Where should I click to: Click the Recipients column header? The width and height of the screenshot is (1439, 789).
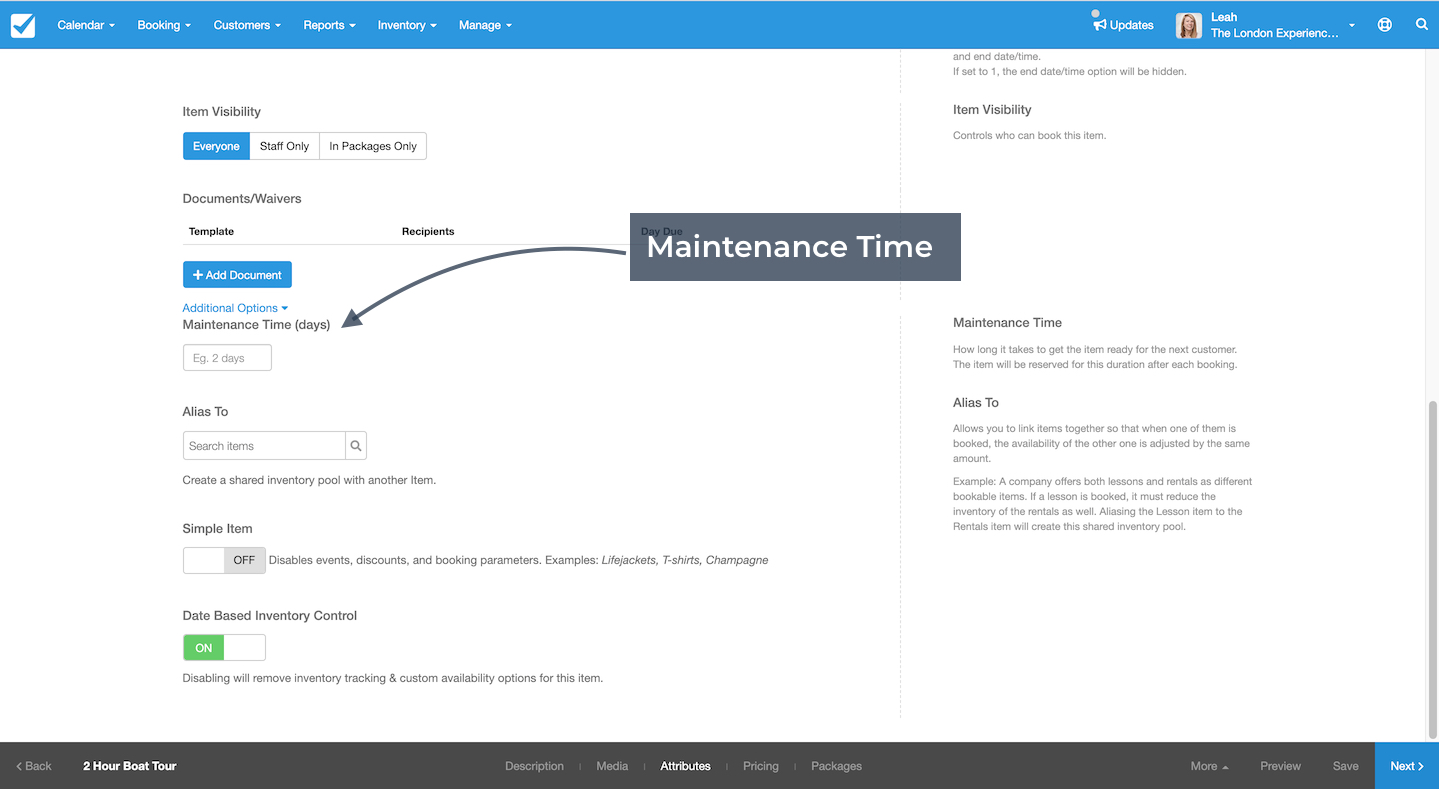428,231
